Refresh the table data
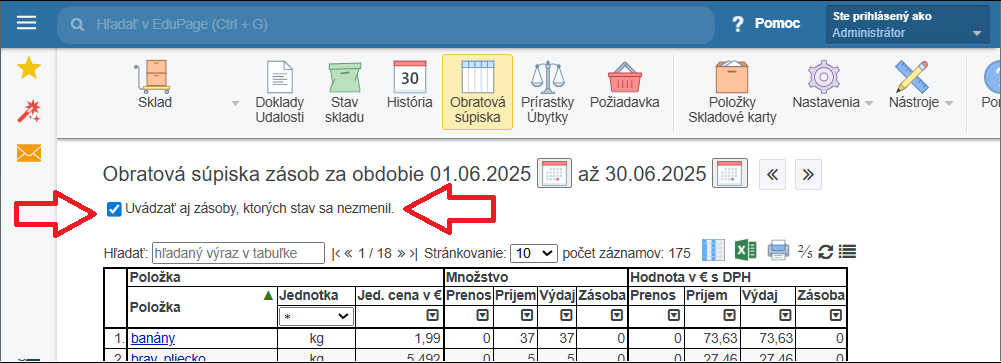 pyautogui.click(x=825, y=252)
